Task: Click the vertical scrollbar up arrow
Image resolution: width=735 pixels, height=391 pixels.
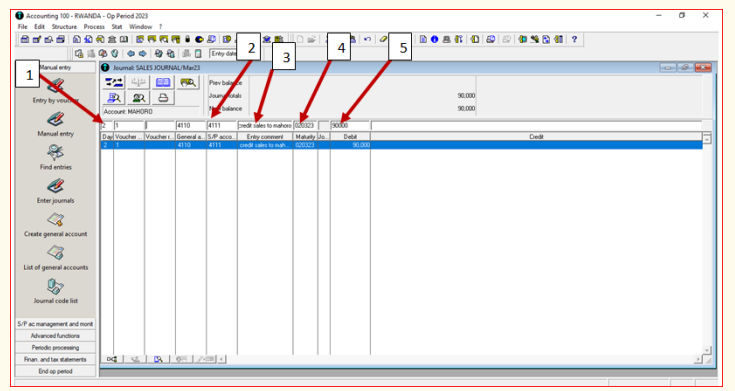Action: pyautogui.click(x=706, y=138)
